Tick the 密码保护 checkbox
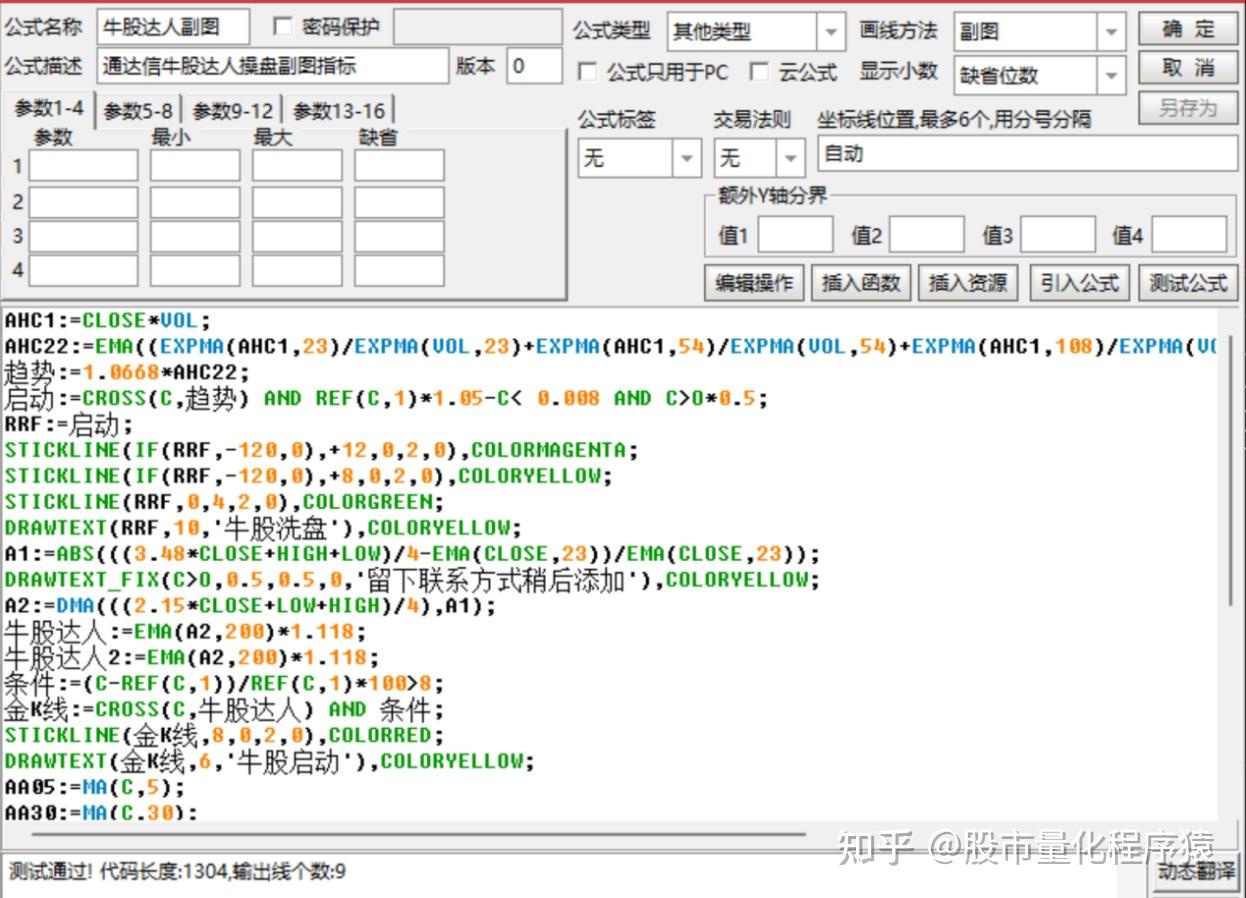The image size is (1246, 898). tap(282, 27)
